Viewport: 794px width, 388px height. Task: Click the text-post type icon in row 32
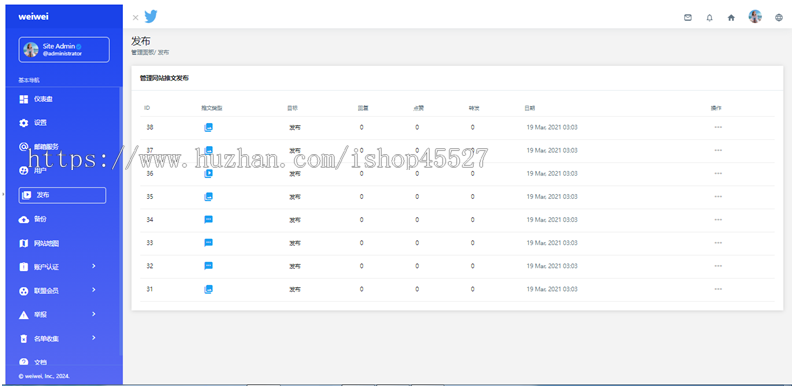click(x=208, y=266)
